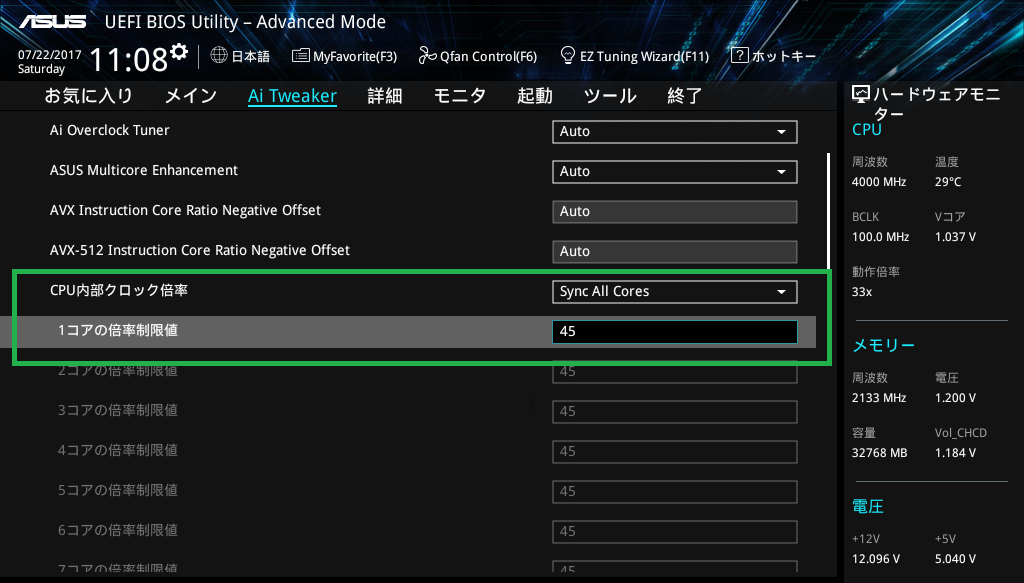1024x583 pixels.
Task: Click the CPU section heading
Action: click(867, 129)
